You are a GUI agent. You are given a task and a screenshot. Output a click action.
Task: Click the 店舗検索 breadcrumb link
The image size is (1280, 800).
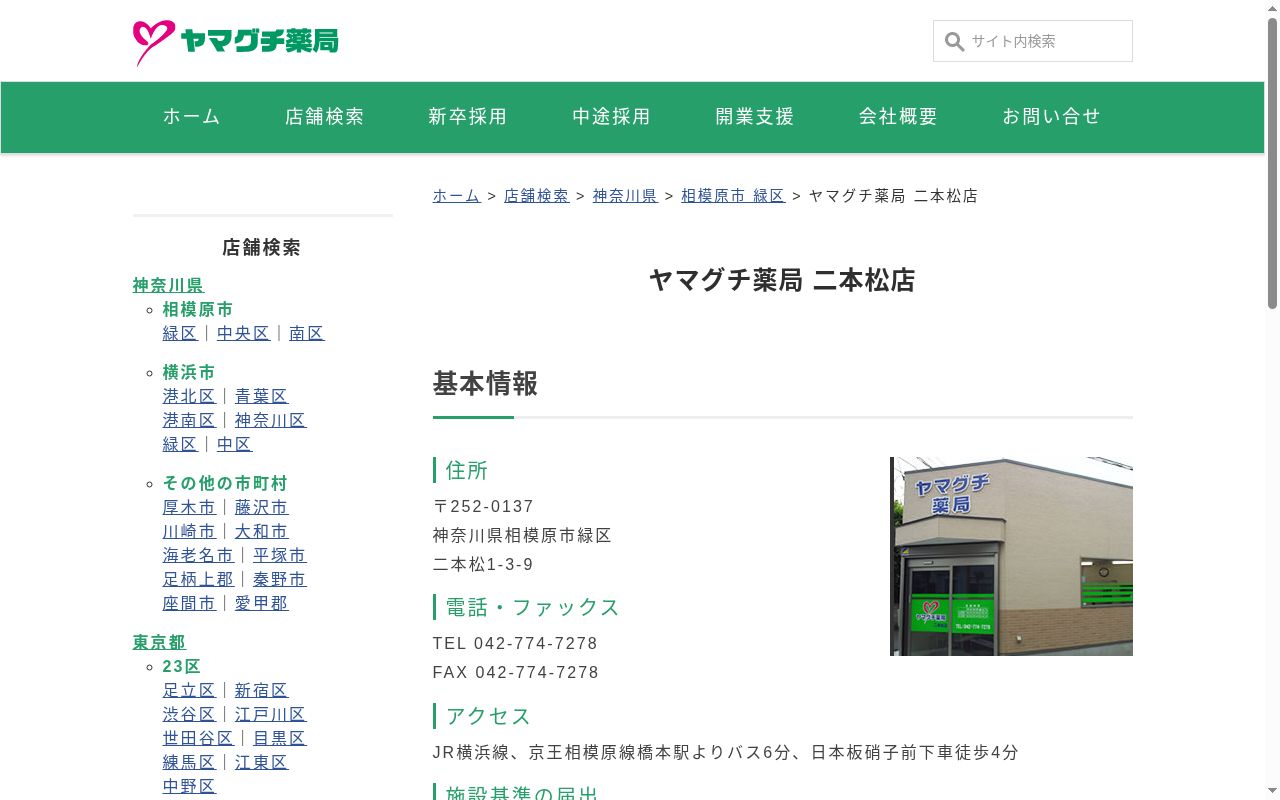(x=537, y=196)
